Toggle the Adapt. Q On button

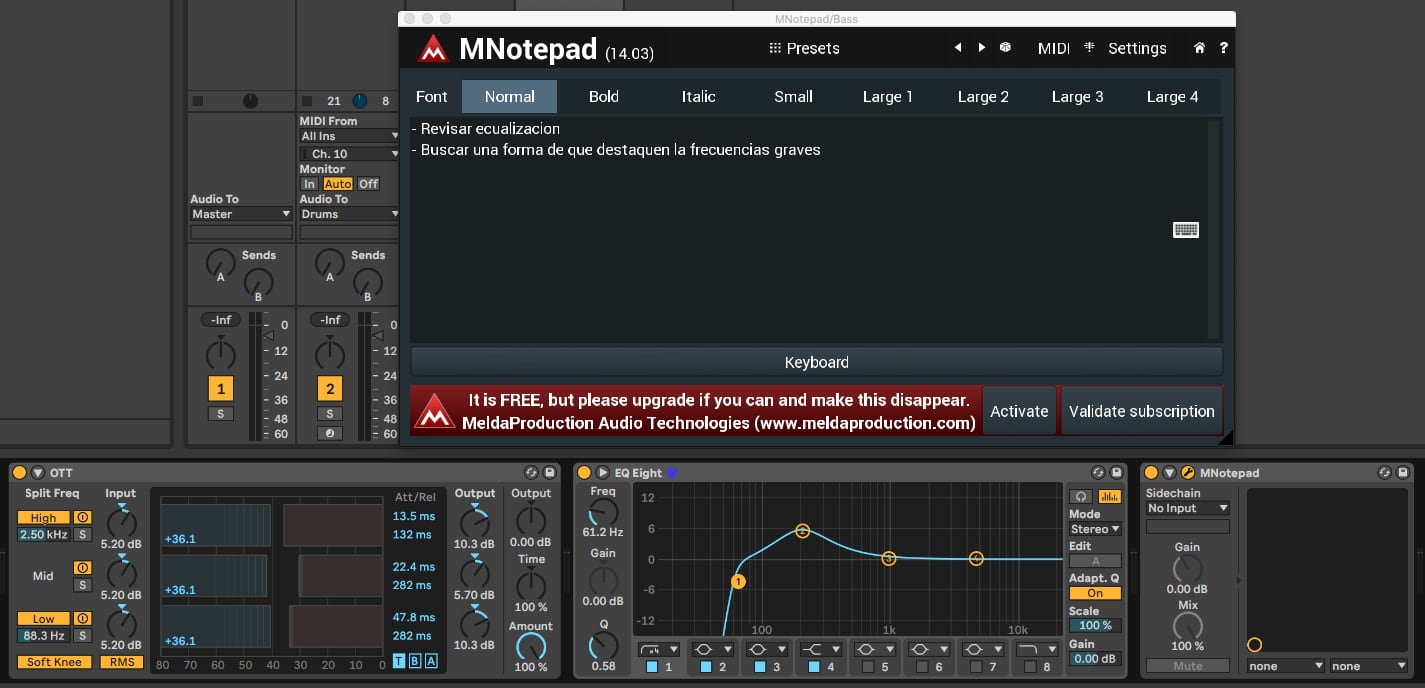click(x=1095, y=593)
